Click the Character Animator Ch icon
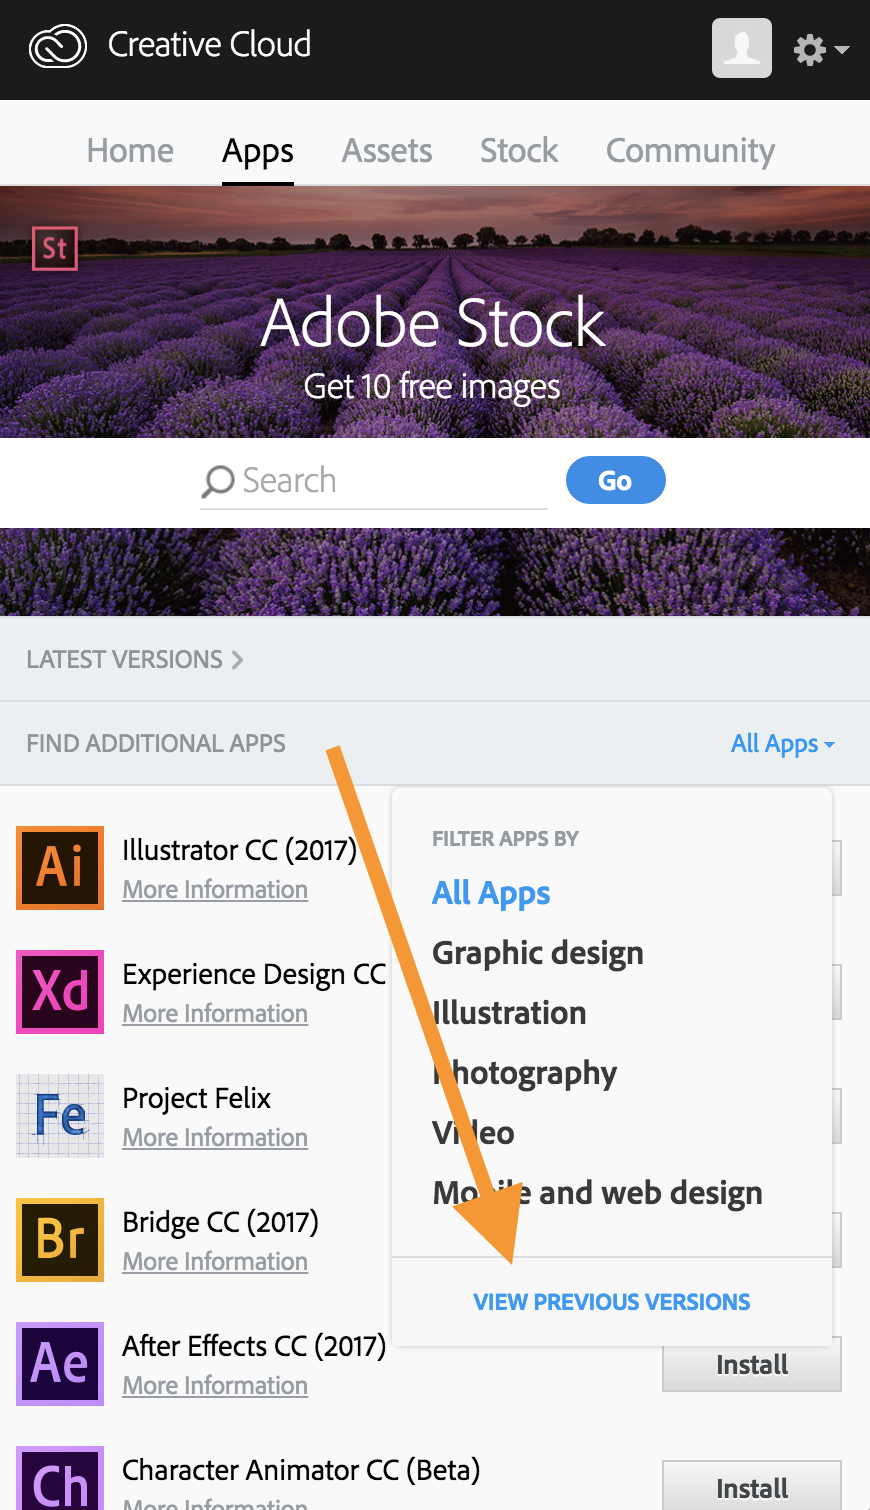Viewport: 870px width, 1510px height. 60,1480
